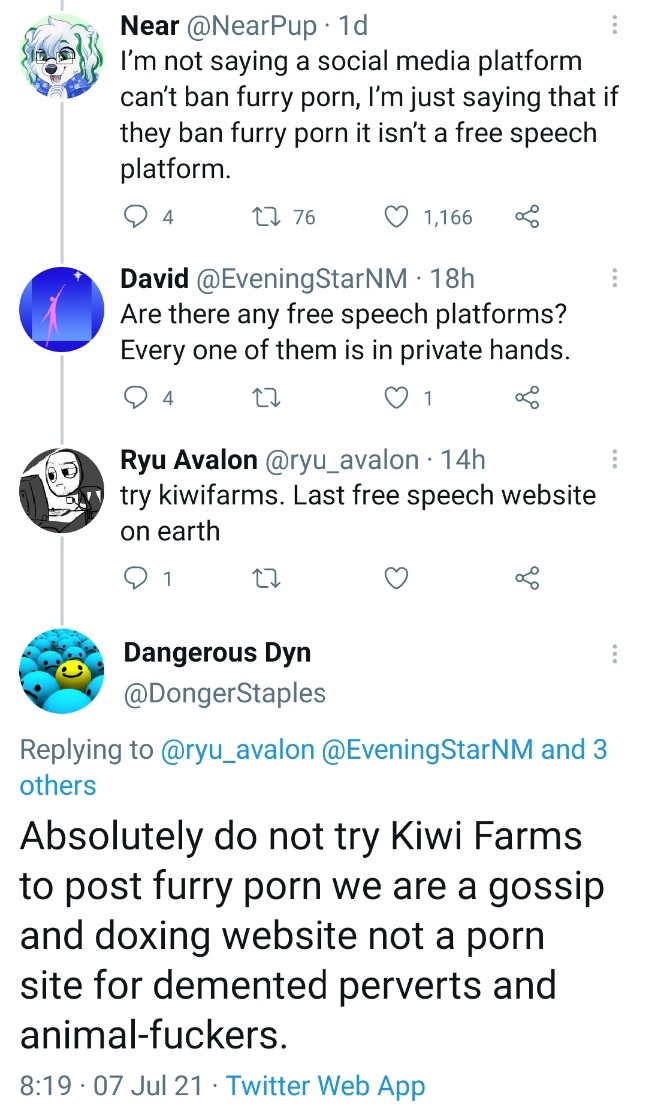Reply to David's tweet

point(133,398)
